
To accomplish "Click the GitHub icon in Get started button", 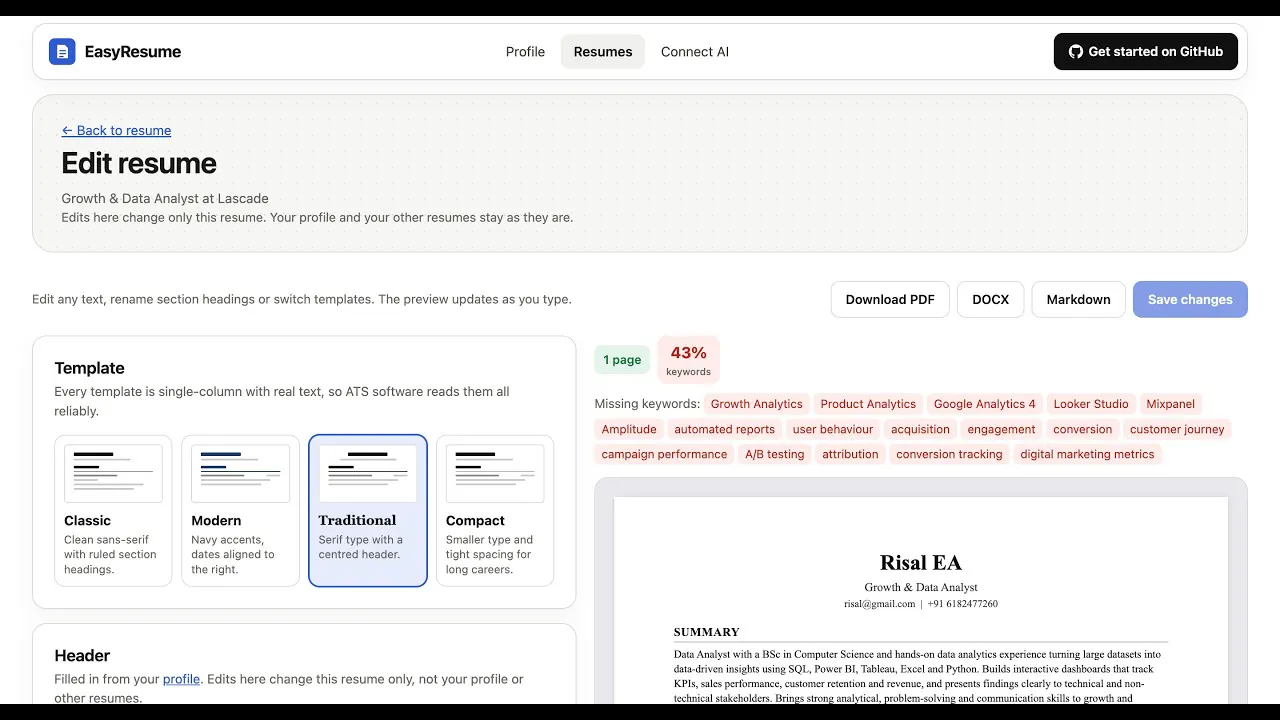I will click(1076, 52).
